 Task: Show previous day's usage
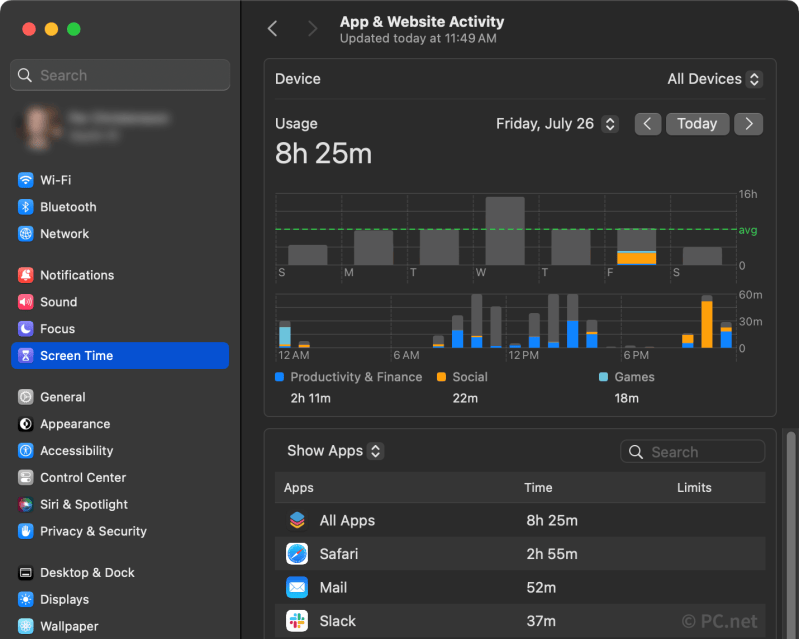[x=648, y=124]
